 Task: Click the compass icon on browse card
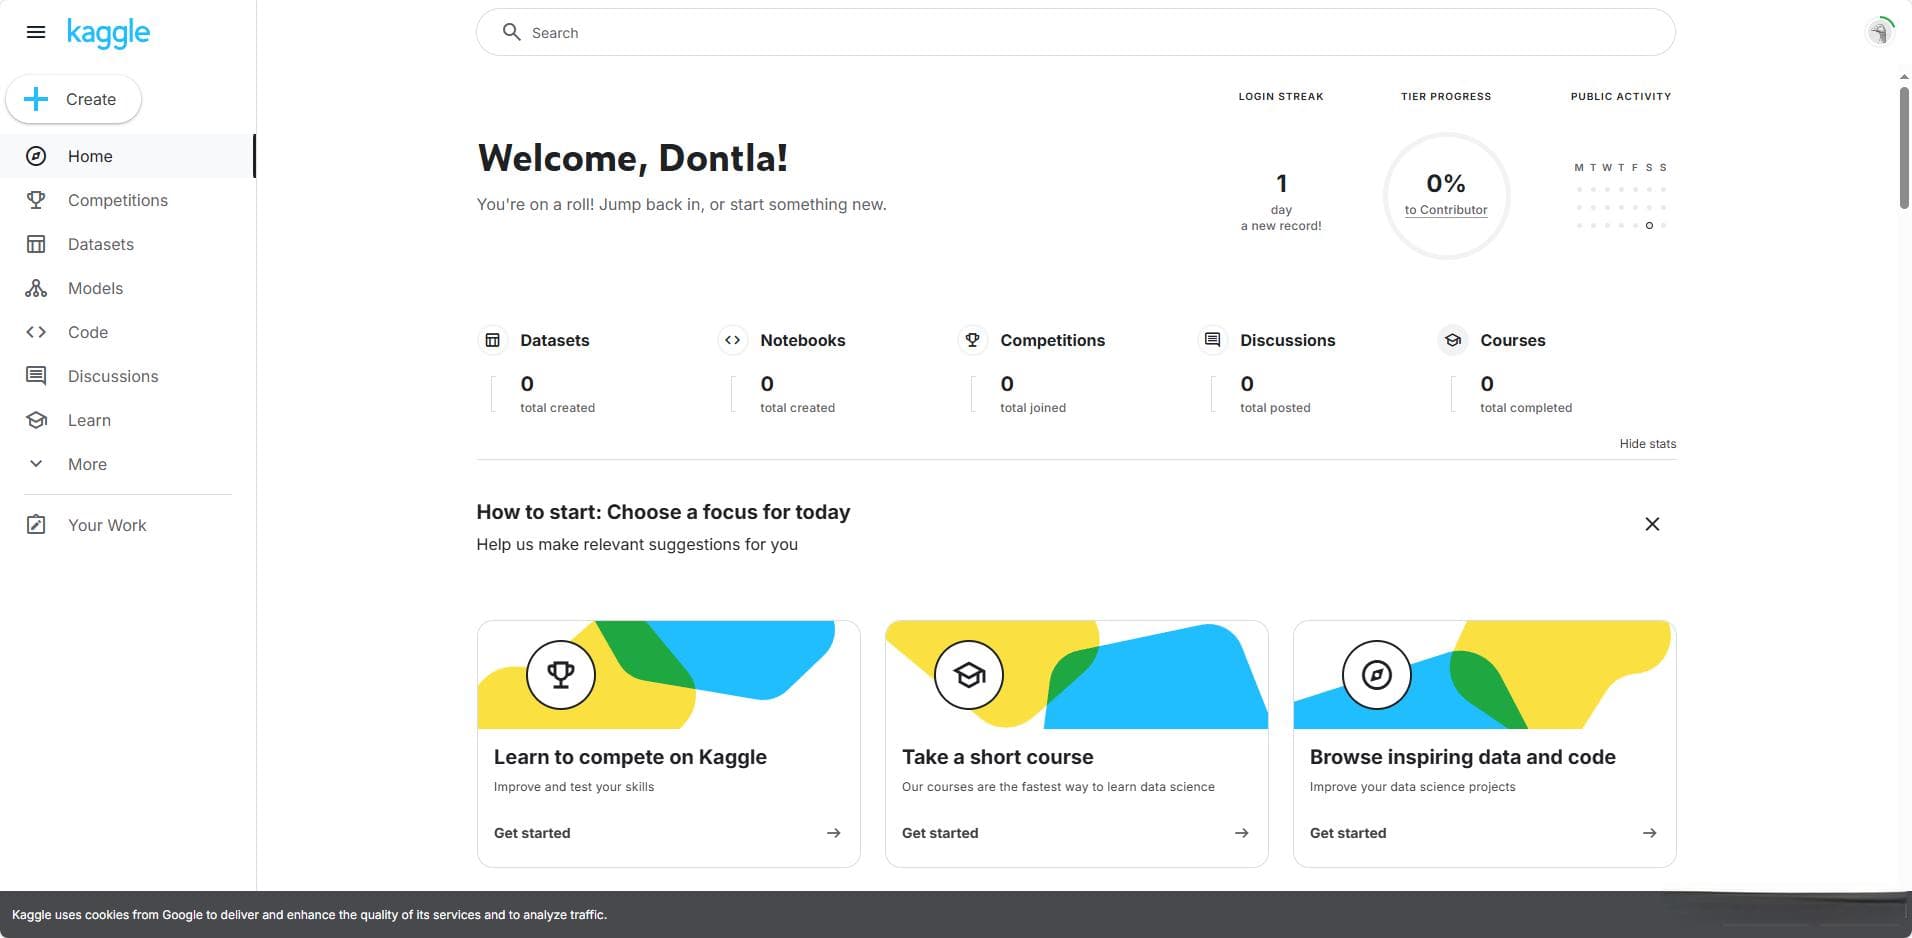pos(1377,675)
